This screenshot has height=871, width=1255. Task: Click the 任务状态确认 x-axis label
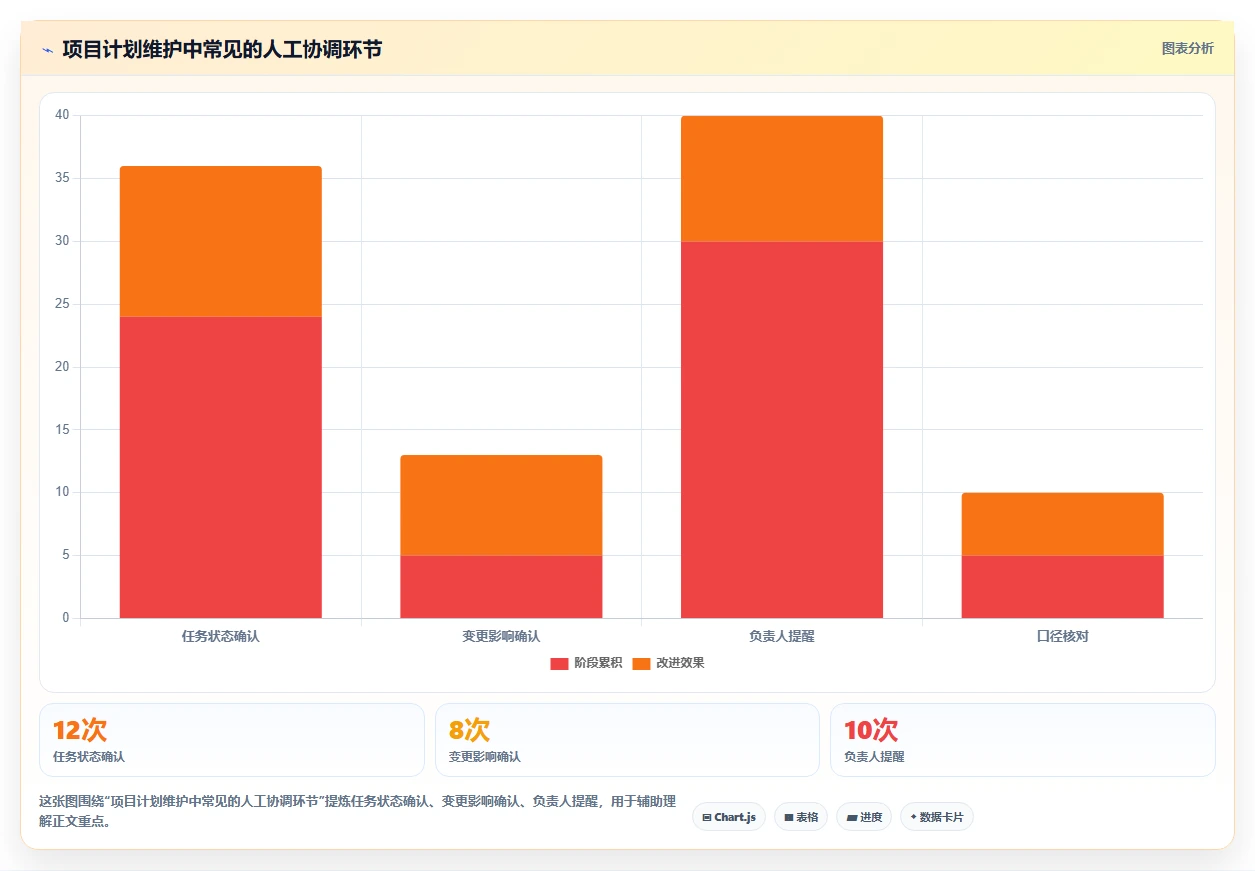[x=221, y=636]
